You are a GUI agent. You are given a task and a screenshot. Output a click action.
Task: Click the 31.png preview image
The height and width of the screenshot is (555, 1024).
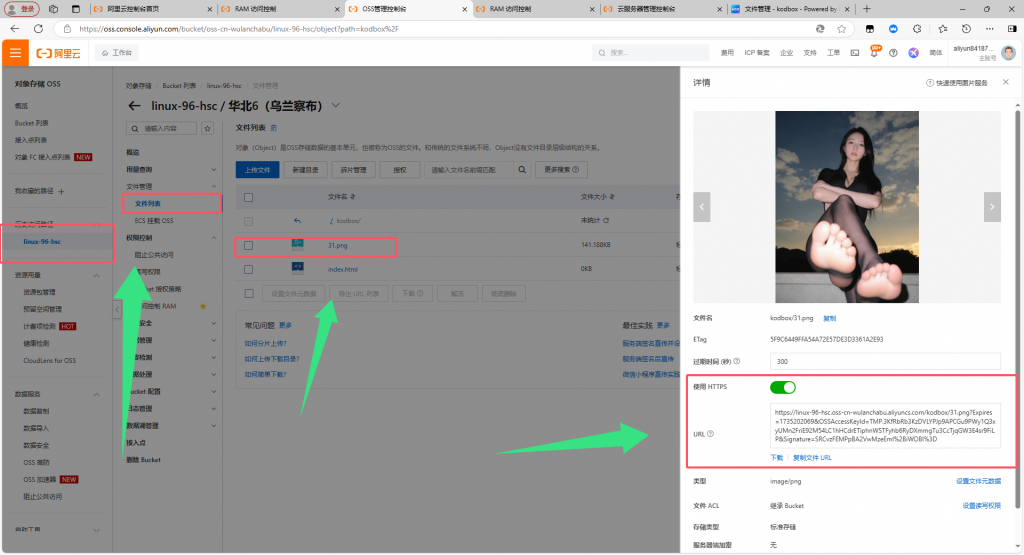point(847,206)
